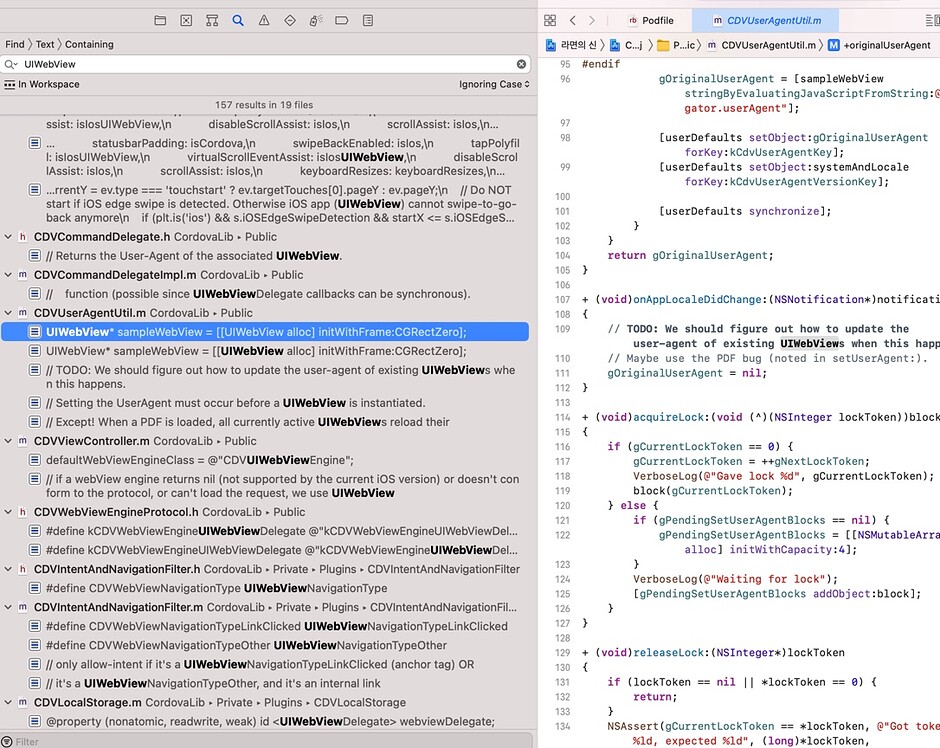The image size is (940, 748).
Task: Collapse CDVCommandDelegateImpl.m results group
Action: pyautogui.click(x=8, y=275)
